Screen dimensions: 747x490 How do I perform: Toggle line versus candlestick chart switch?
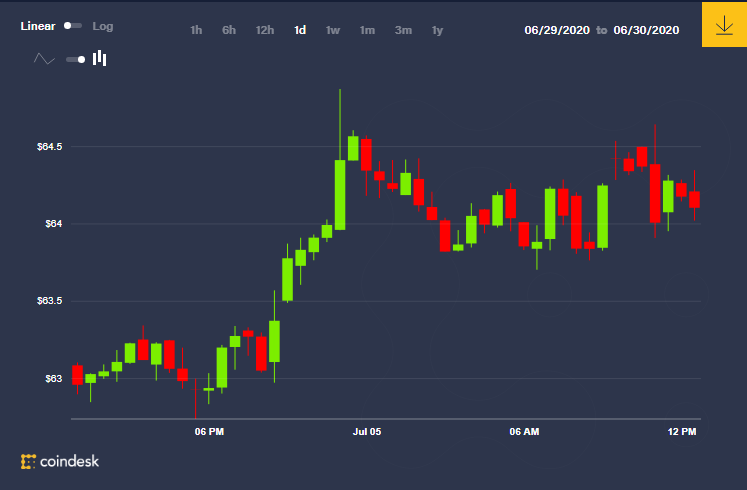click(x=75, y=60)
